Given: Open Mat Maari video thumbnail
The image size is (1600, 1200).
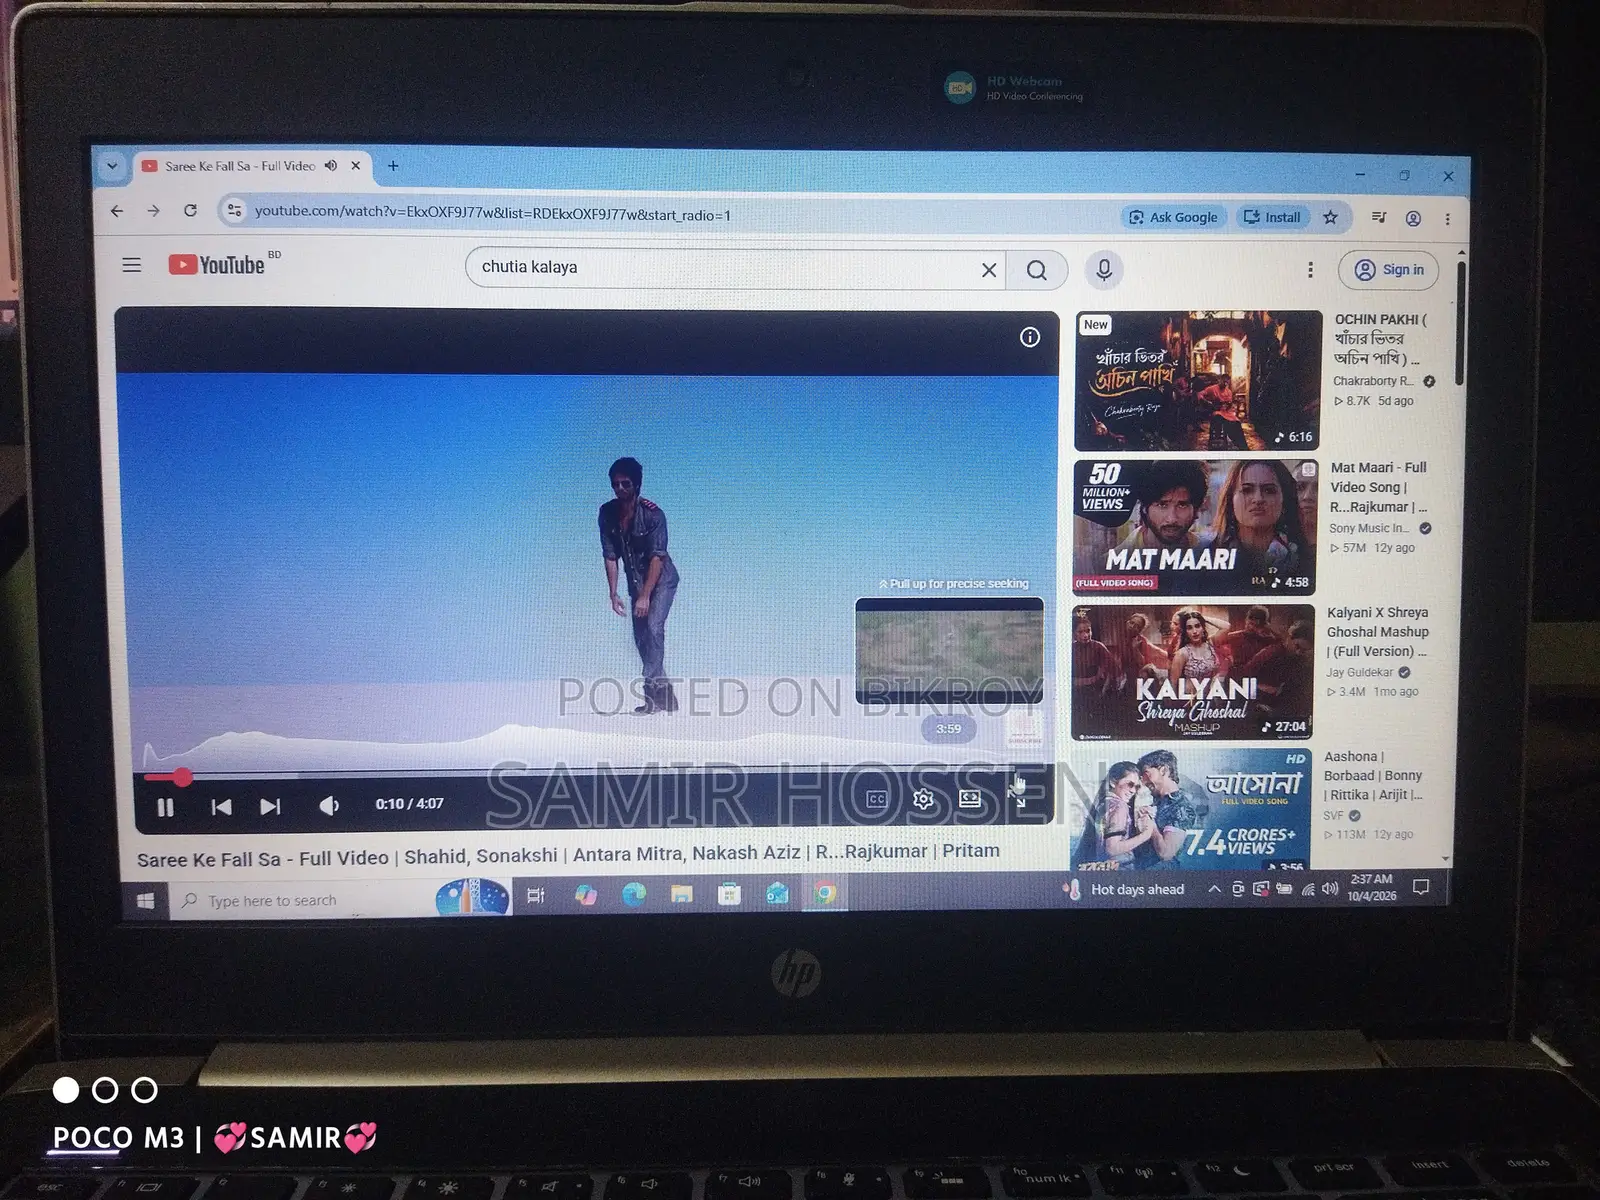Looking at the screenshot, I should 1195,527.
